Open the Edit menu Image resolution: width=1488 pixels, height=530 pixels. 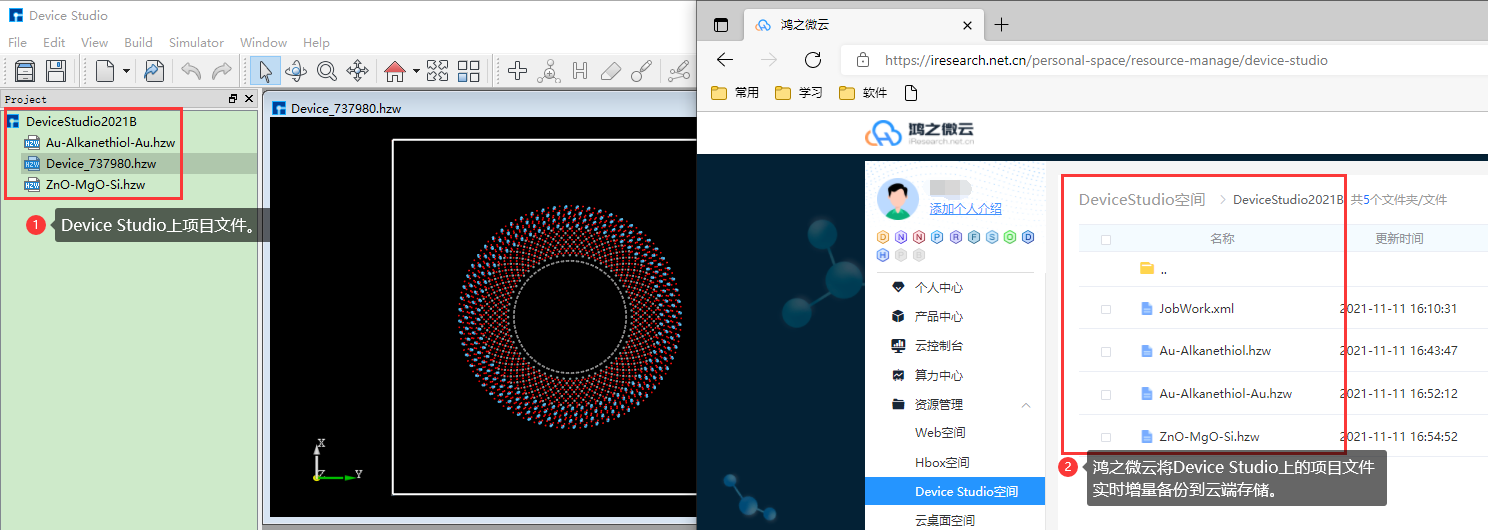click(54, 42)
